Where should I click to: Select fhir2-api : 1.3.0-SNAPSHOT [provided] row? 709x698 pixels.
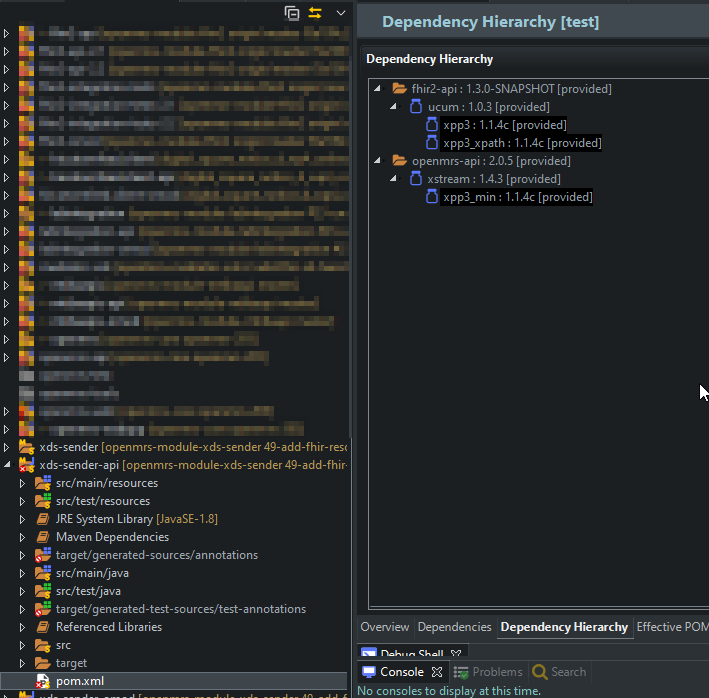[511, 89]
